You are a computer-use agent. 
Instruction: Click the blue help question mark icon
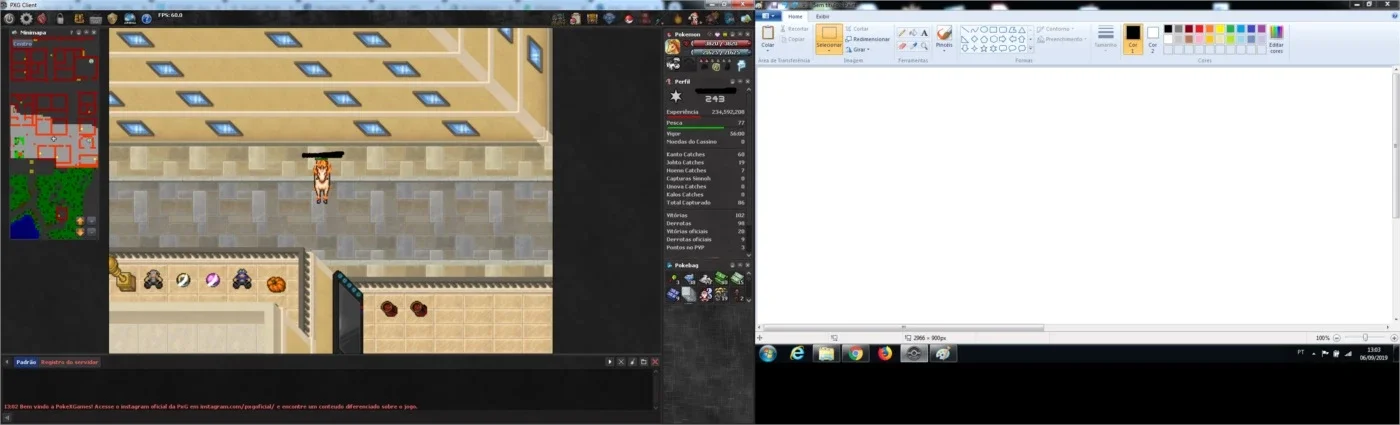(146, 18)
